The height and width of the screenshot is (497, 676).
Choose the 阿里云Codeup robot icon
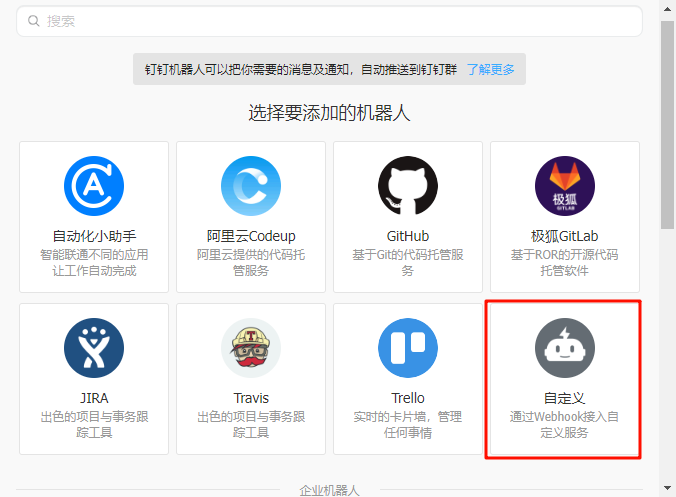(x=251, y=186)
